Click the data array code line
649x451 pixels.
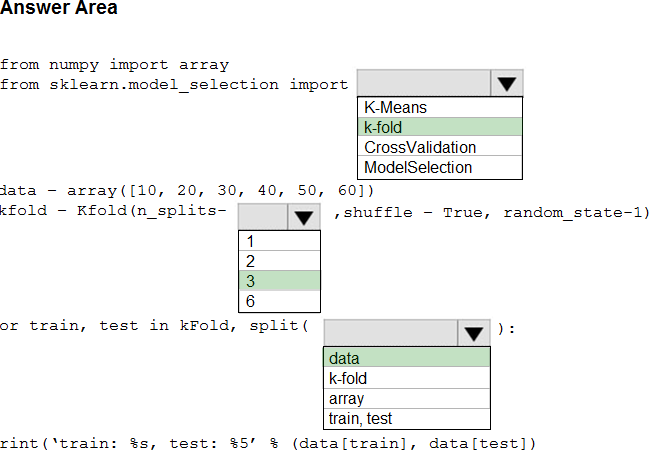pos(187,190)
